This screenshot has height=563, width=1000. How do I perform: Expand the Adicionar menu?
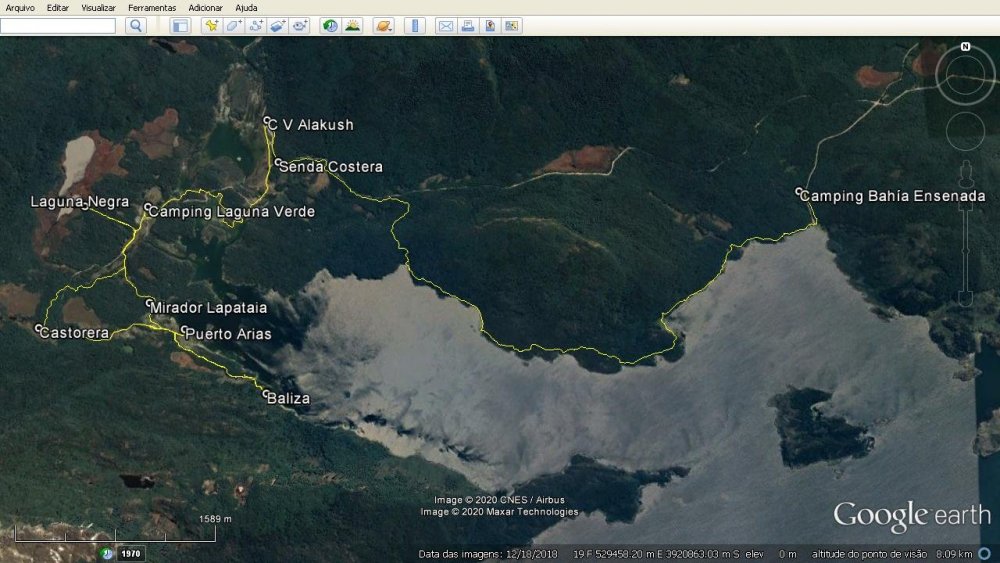[205, 8]
